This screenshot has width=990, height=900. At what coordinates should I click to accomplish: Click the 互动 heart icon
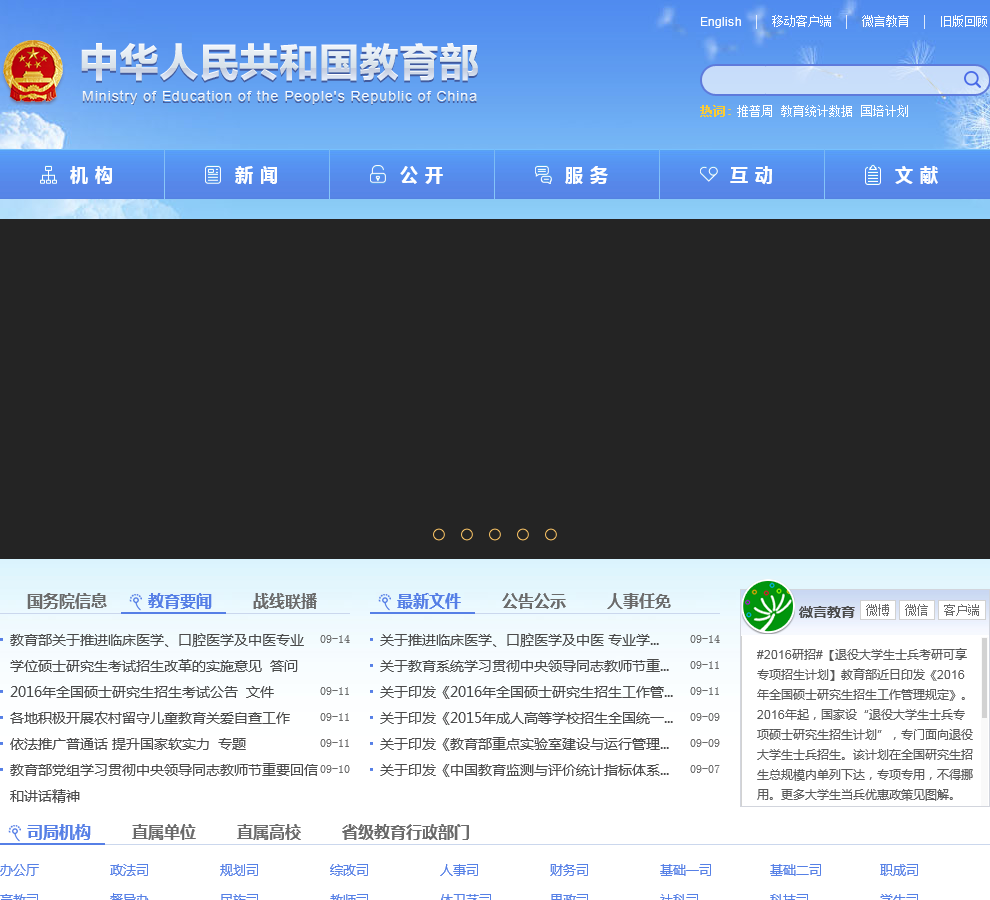pyautogui.click(x=708, y=176)
